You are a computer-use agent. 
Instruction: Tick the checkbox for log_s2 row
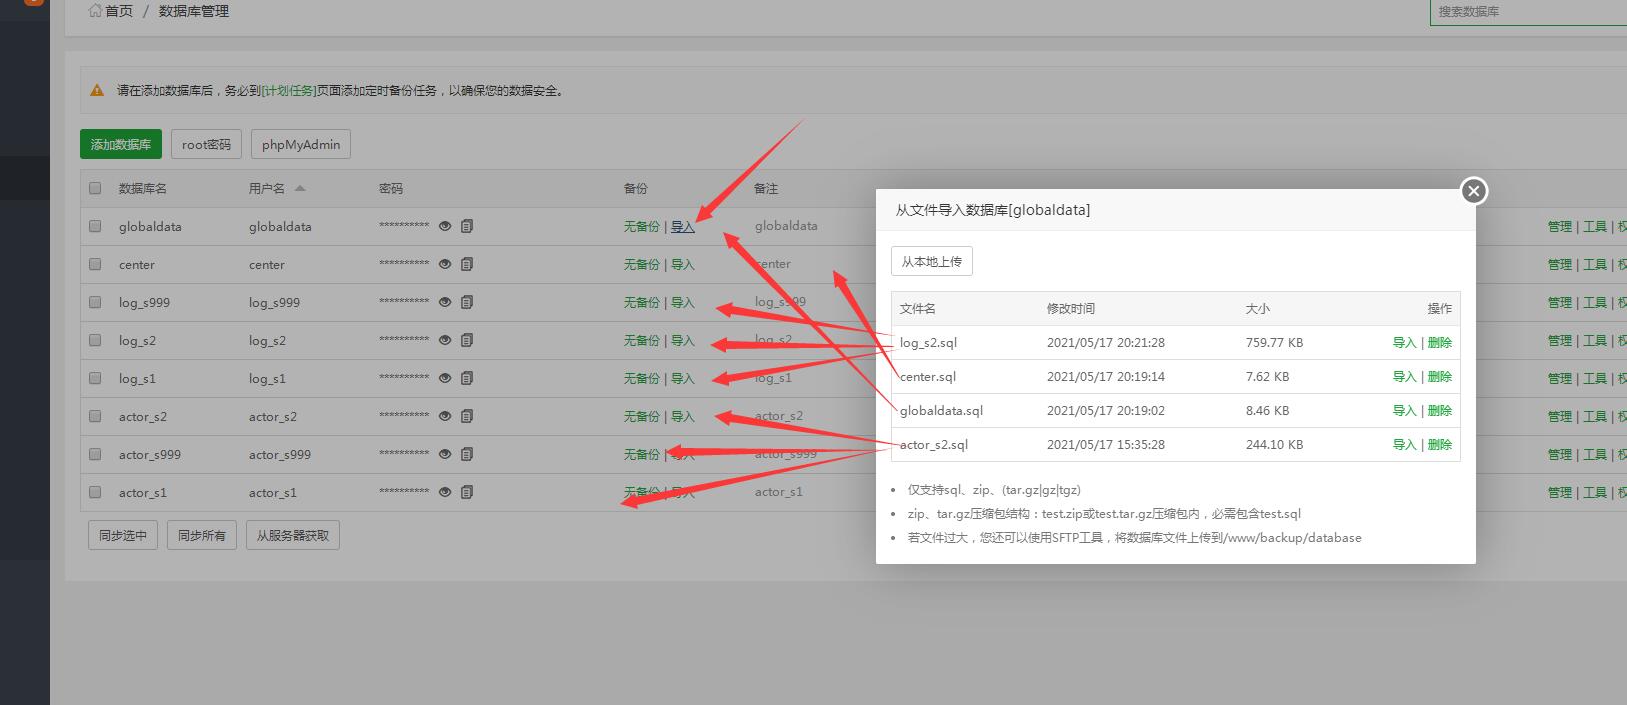click(x=95, y=341)
